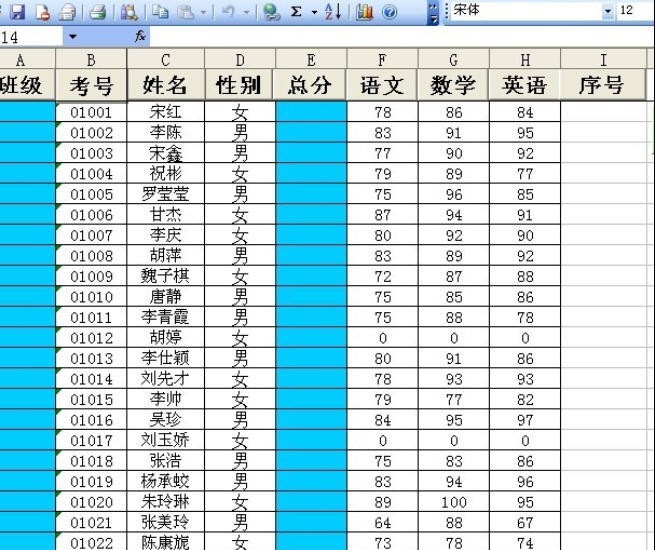Click the Name Box cell reference field

(31, 37)
